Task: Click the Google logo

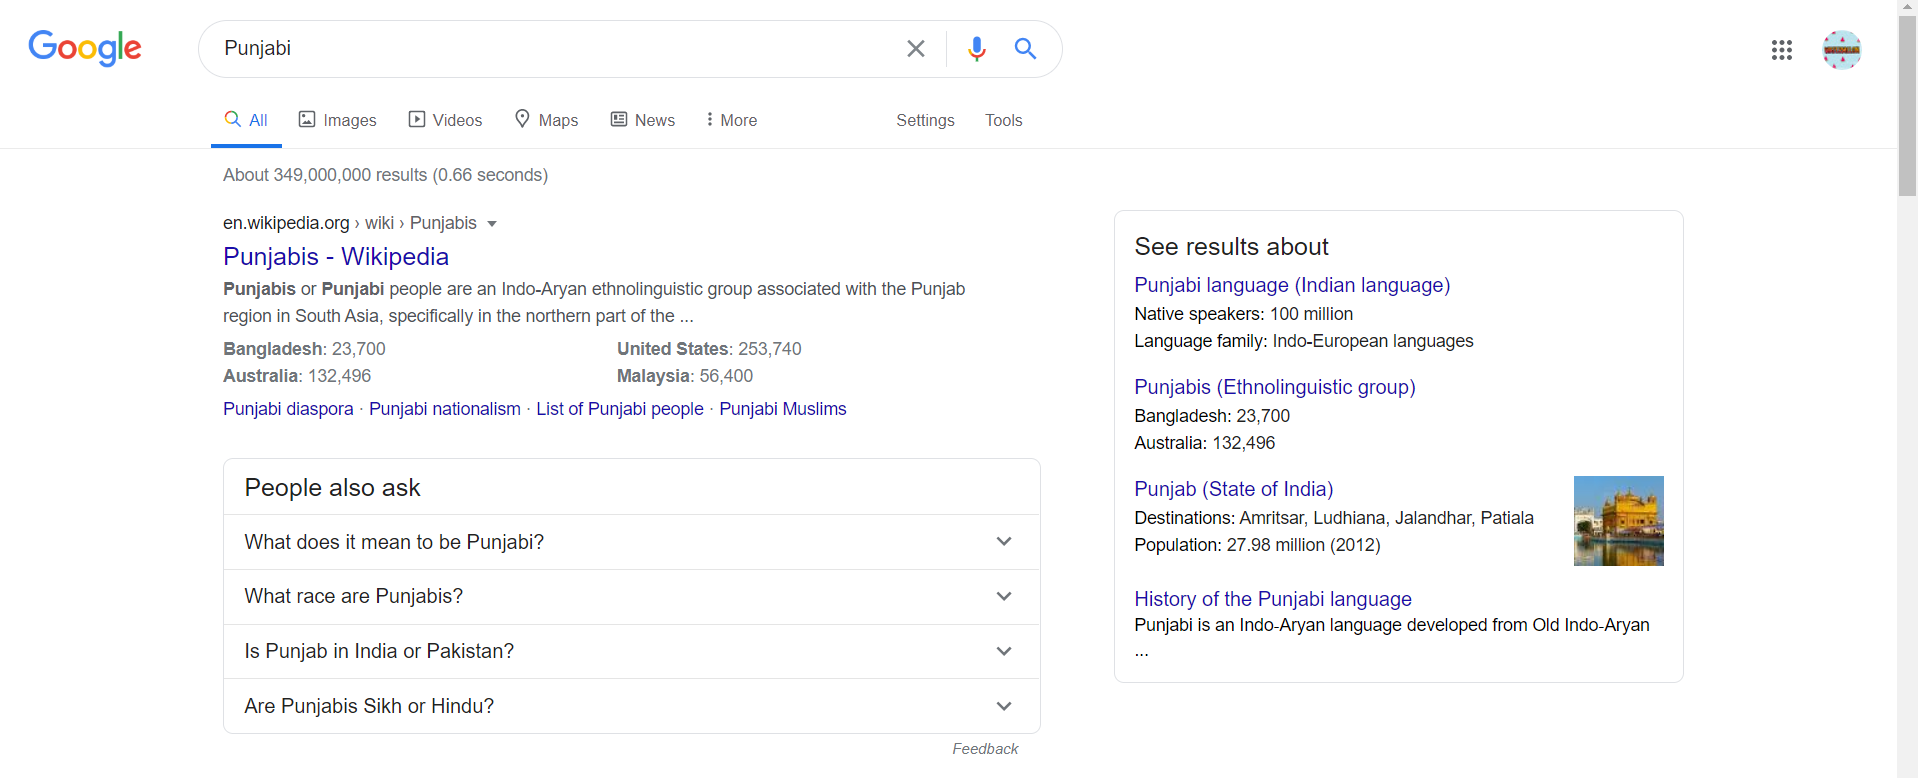Action: point(85,47)
